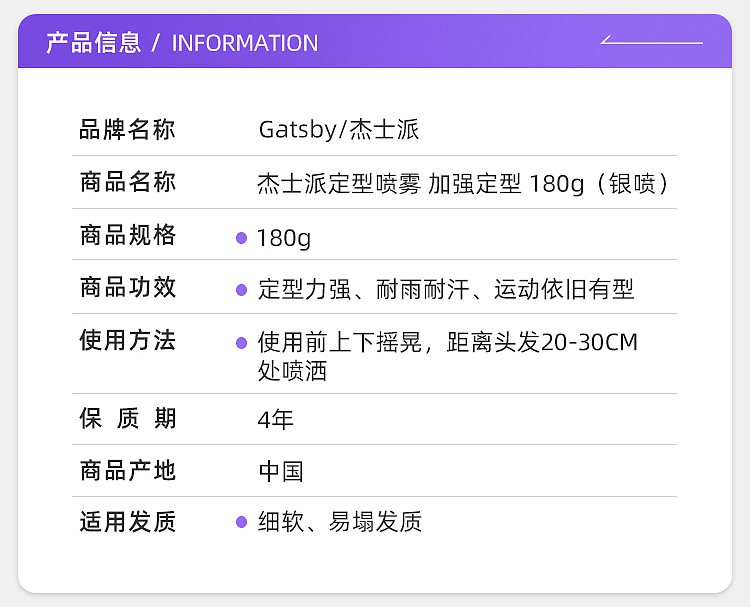
Task: Select the 使用方法 row label
Action: coord(128,340)
